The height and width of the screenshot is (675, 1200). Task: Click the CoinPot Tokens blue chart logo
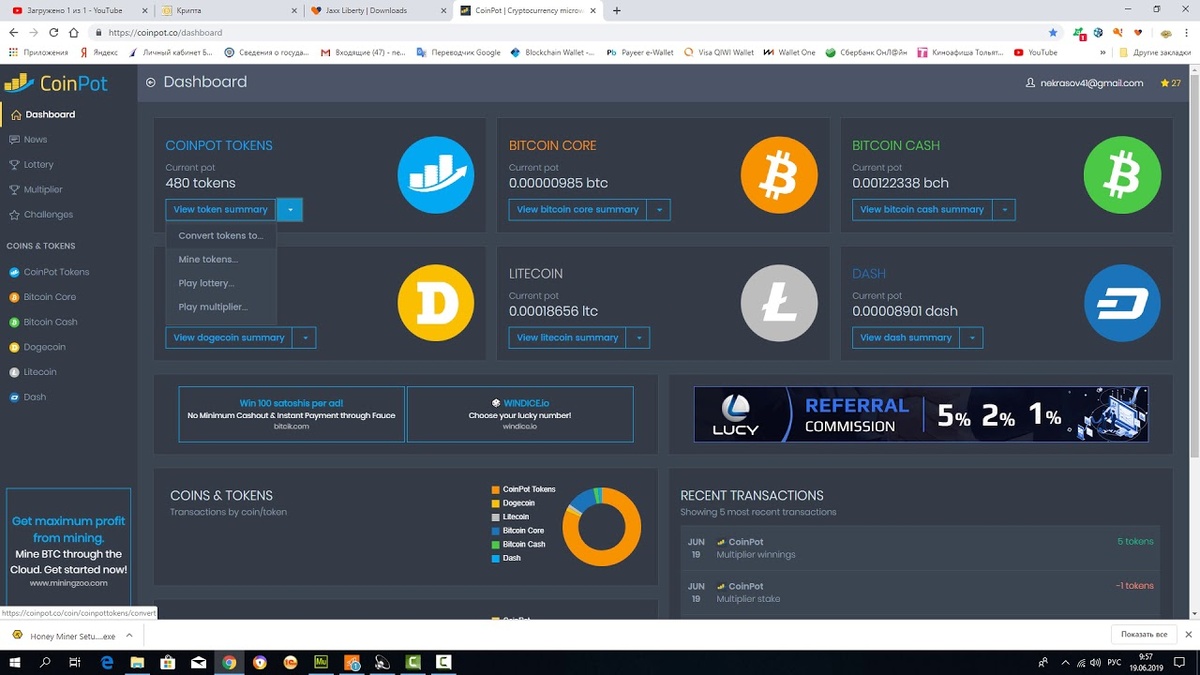coord(435,177)
